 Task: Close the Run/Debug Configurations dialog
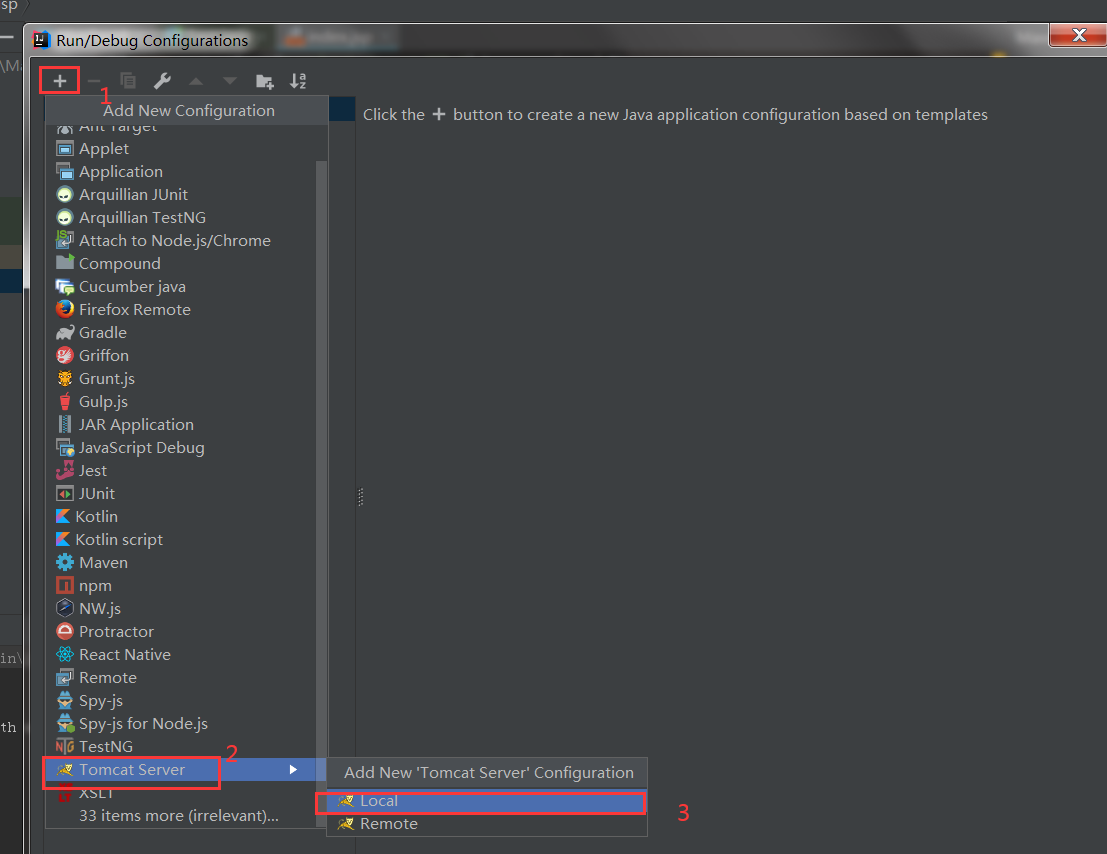(x=1079, y=35)
